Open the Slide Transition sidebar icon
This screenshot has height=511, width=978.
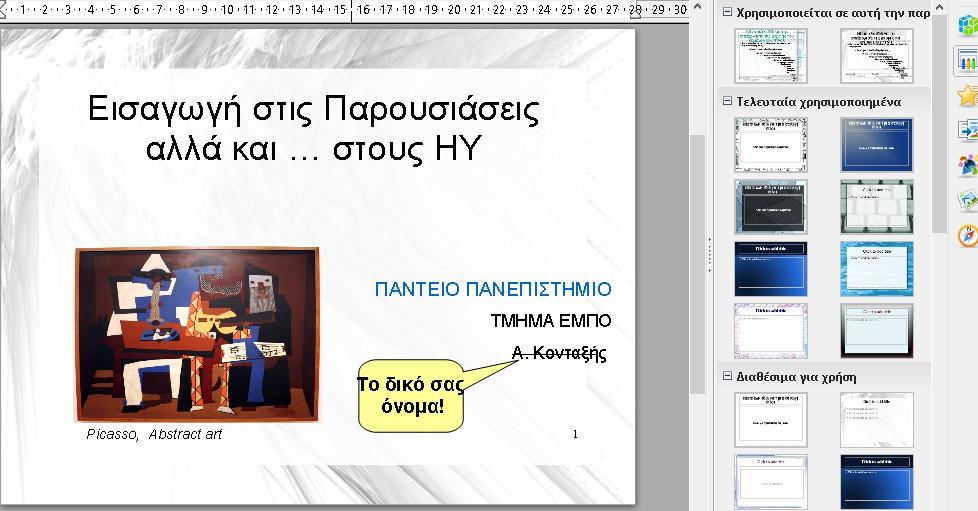point(968,130)
